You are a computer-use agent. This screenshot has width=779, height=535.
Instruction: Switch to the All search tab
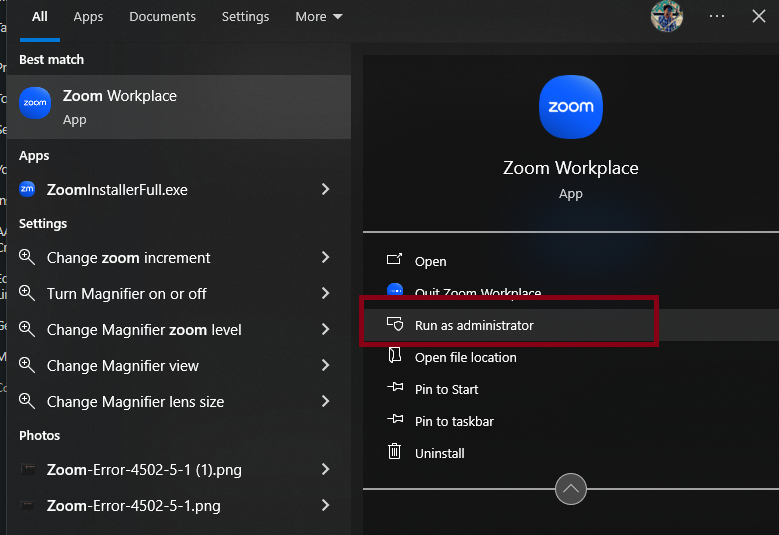point(40,17)
